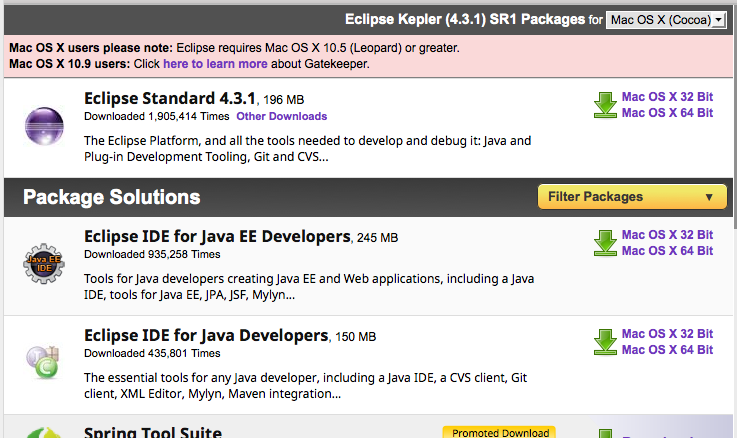Open Other Downloads link for Eclipse Standard
737x438 pixels.
click(282, 116)
